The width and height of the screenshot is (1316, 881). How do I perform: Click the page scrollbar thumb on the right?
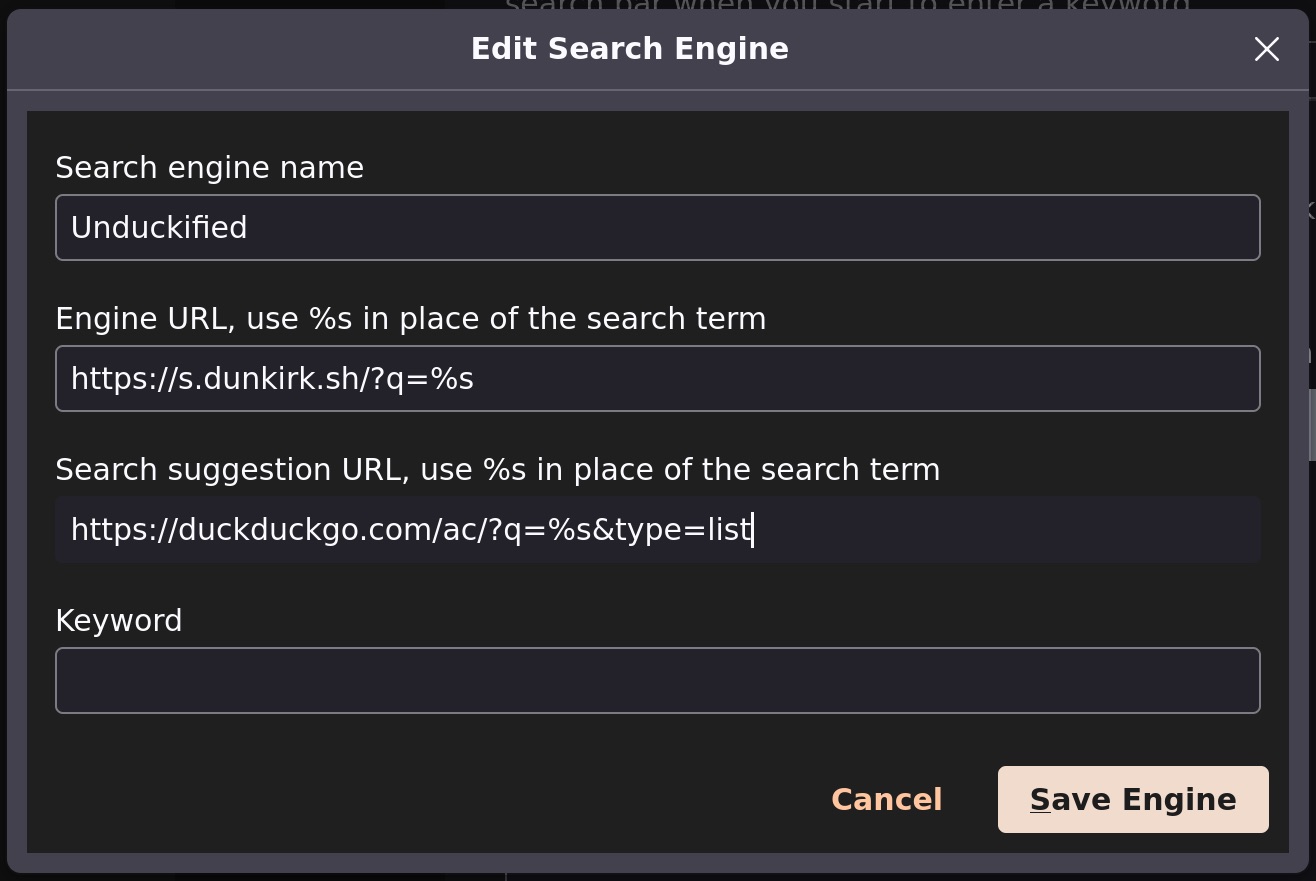pyautogui.click(x=1310, y=428)
